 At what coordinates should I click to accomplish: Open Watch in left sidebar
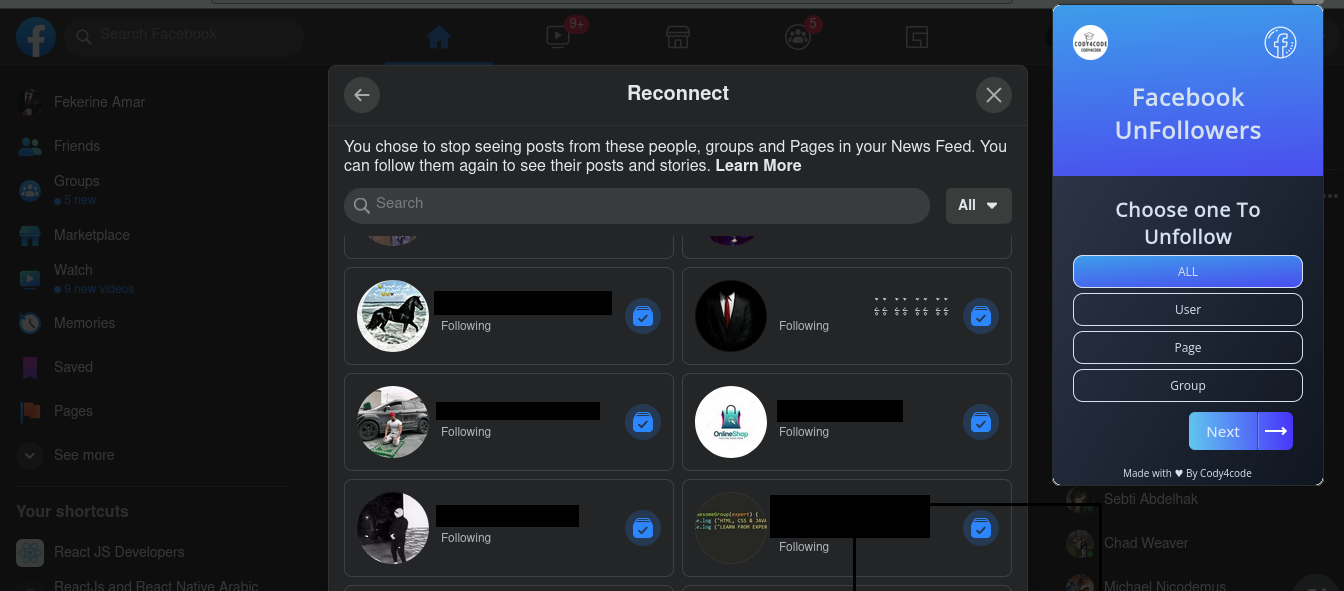[152, 279]
